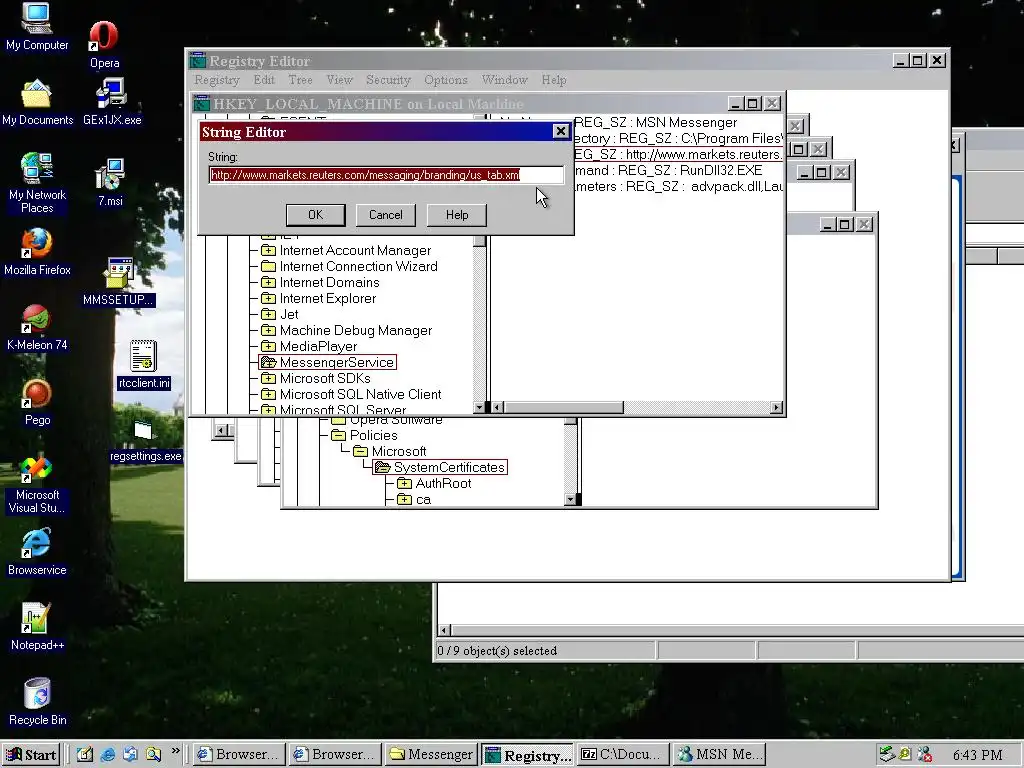Switch to Messenger taskbar button
Image resolution: width=1024 pixels, height=768 pixels.
click(431, 755)
